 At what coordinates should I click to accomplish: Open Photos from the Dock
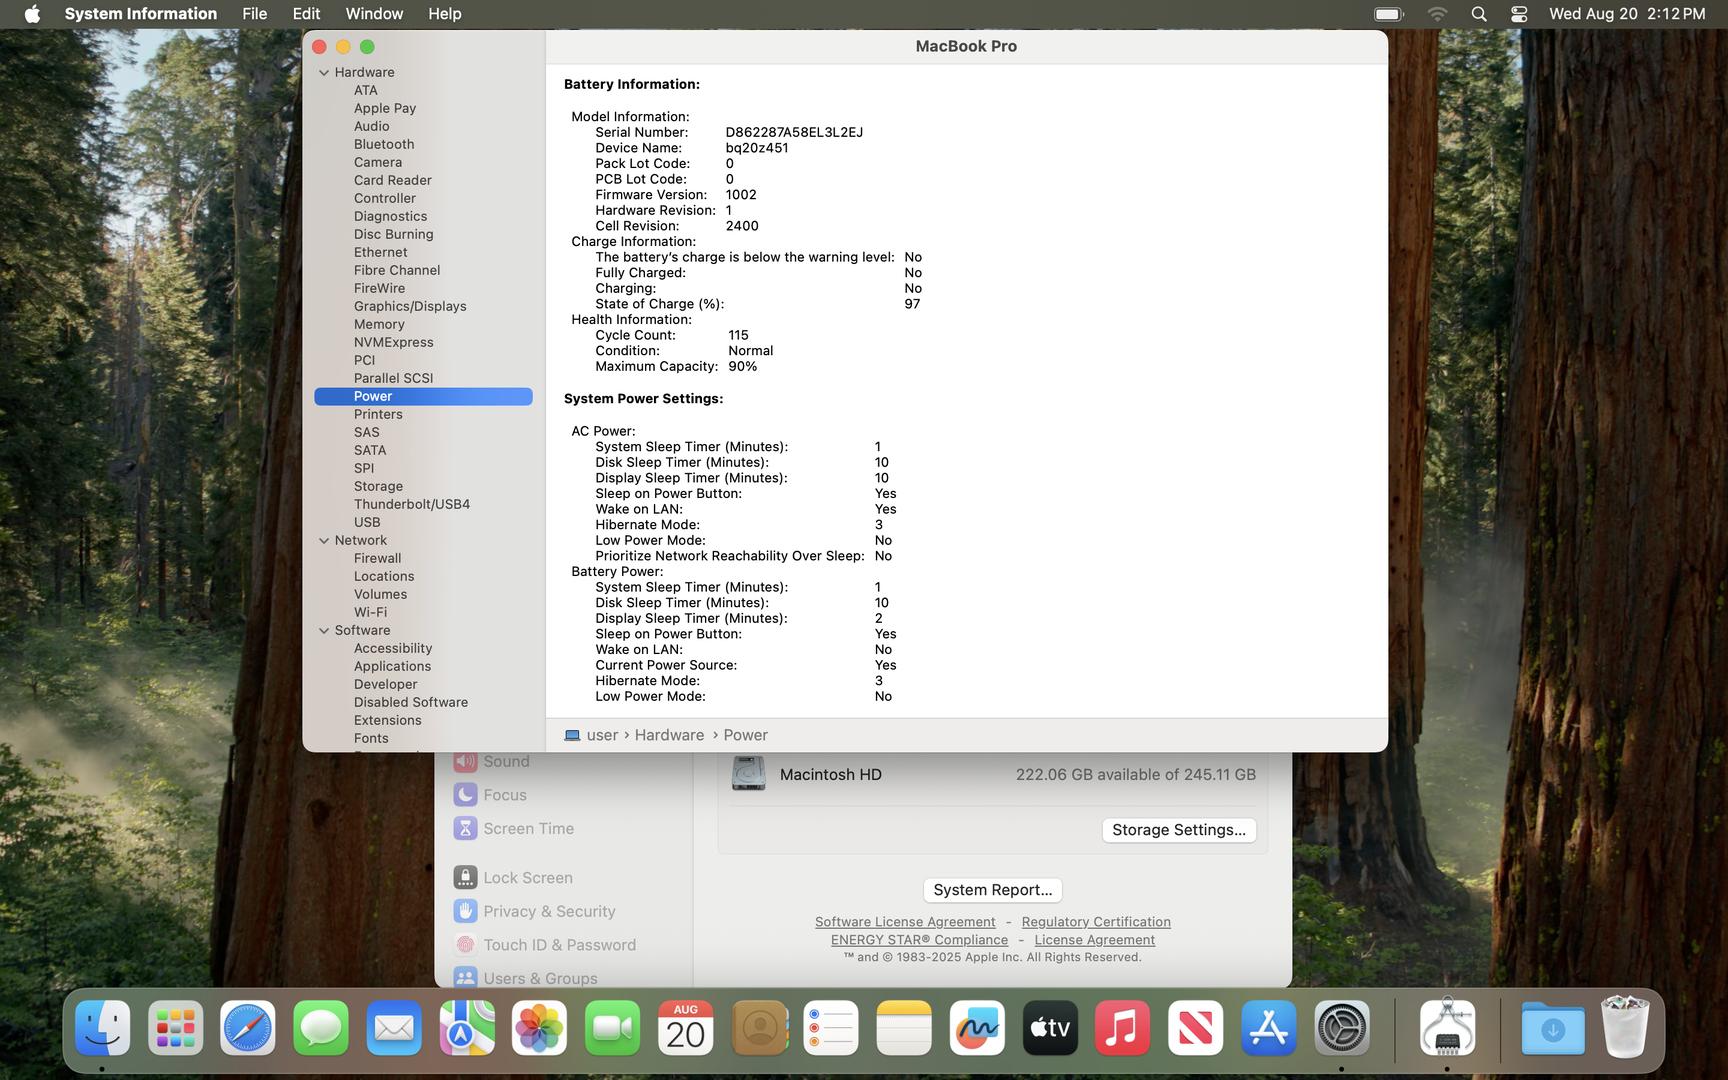540,1028
